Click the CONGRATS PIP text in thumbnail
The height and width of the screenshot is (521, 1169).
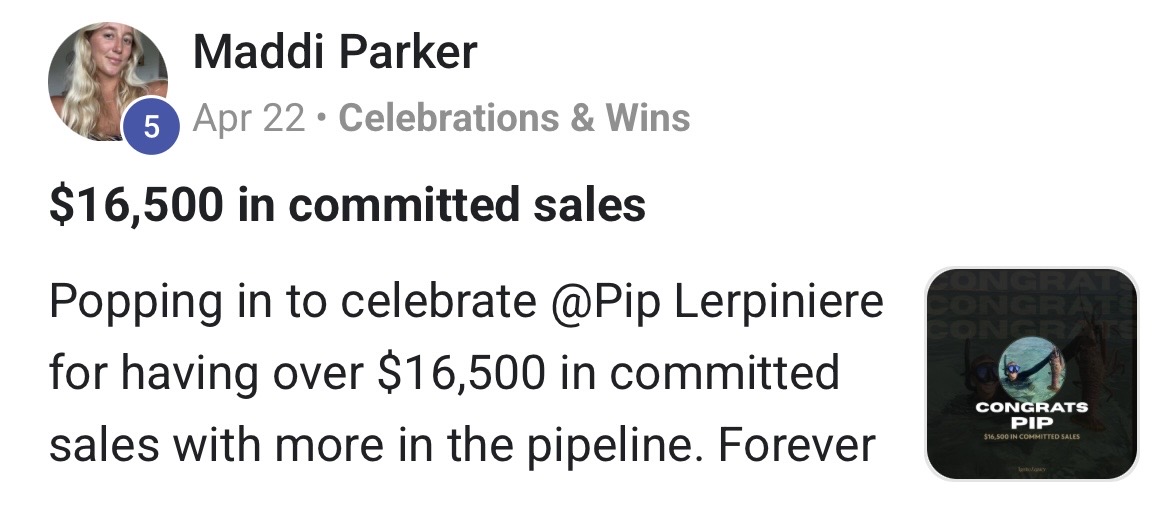1032,415
